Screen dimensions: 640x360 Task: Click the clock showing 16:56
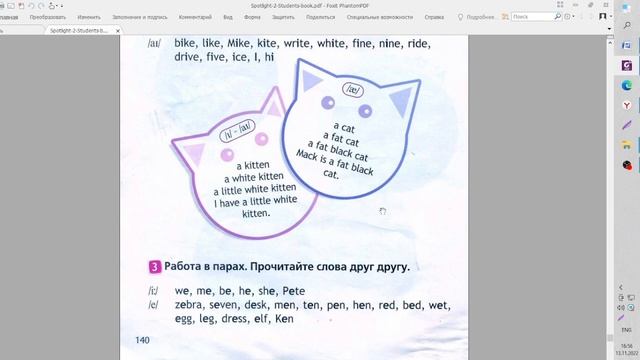tap(627, 346)
